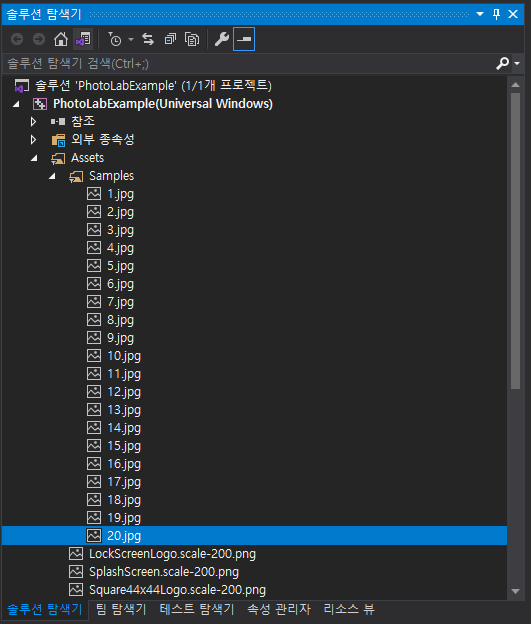This screenshot has width=531, height=624.
Task: Open the window position dropdown in title bar
Action: pos(480,14)
